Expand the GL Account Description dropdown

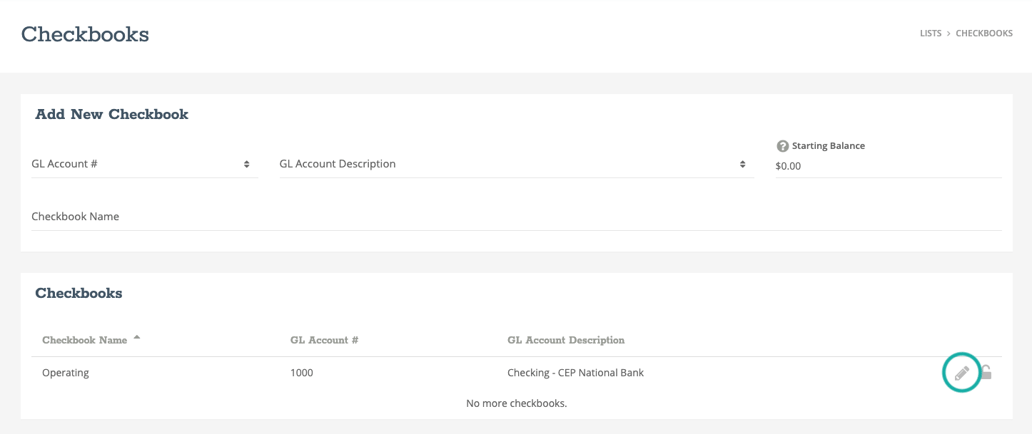[515, 164]
